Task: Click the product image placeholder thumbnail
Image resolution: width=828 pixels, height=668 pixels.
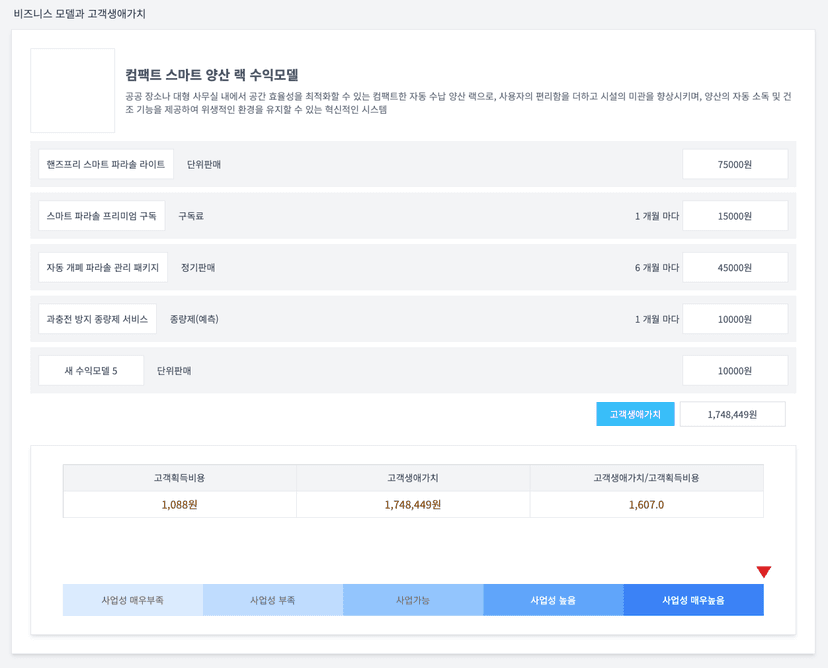Action: click(x=72, y=90)
